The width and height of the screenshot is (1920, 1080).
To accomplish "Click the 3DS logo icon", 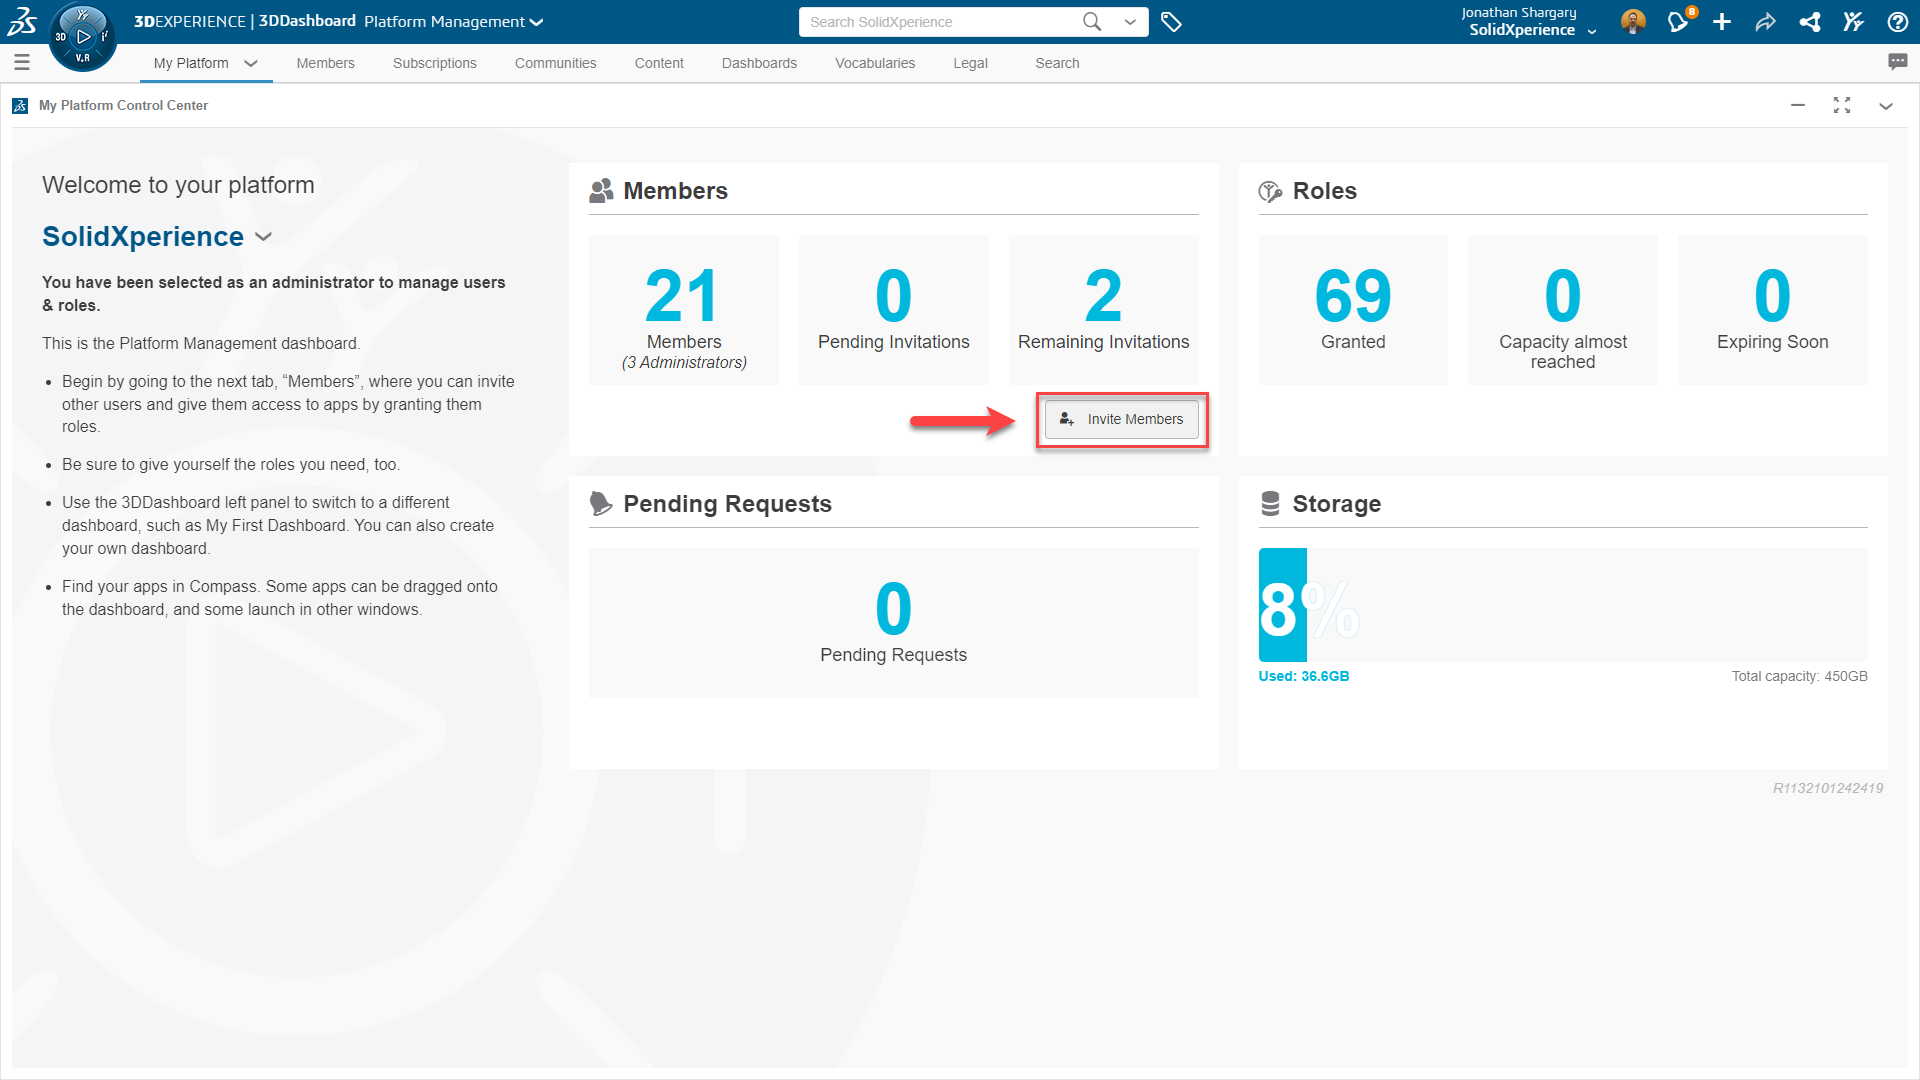I will coord(22,20).
